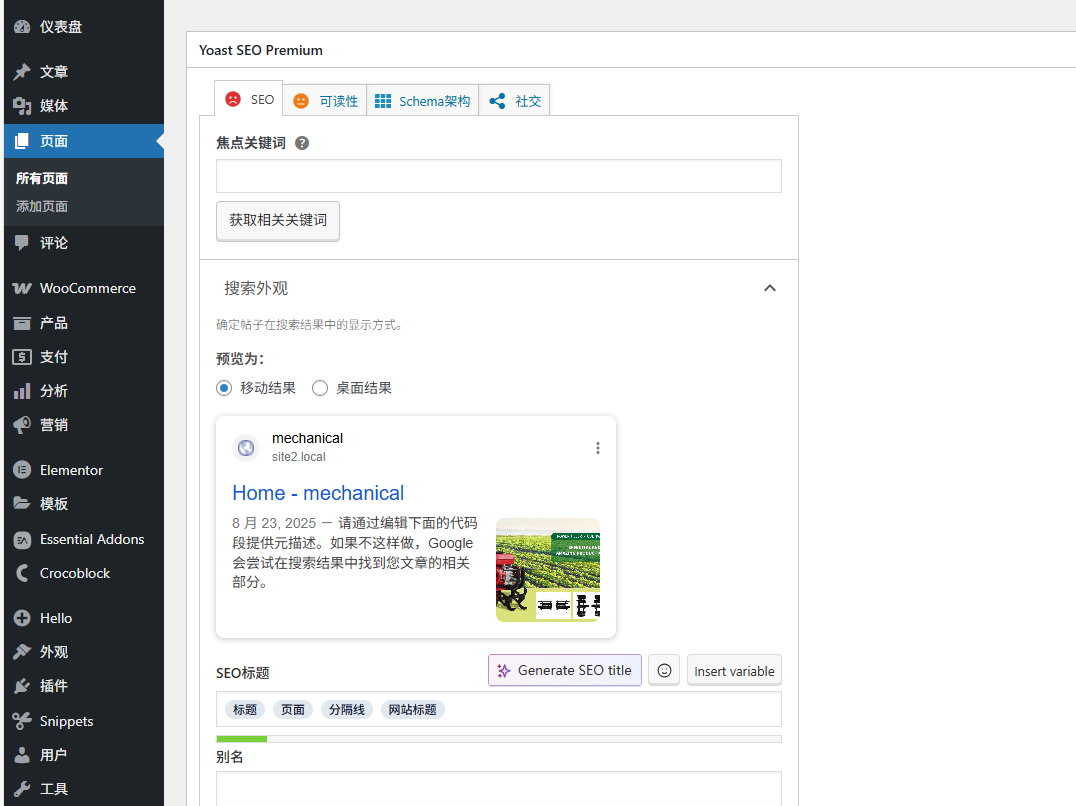The height and width of the screenshot is (806, 1076).
Task: Open WooCommerce from the sidebar
Action: pos(87,288)
